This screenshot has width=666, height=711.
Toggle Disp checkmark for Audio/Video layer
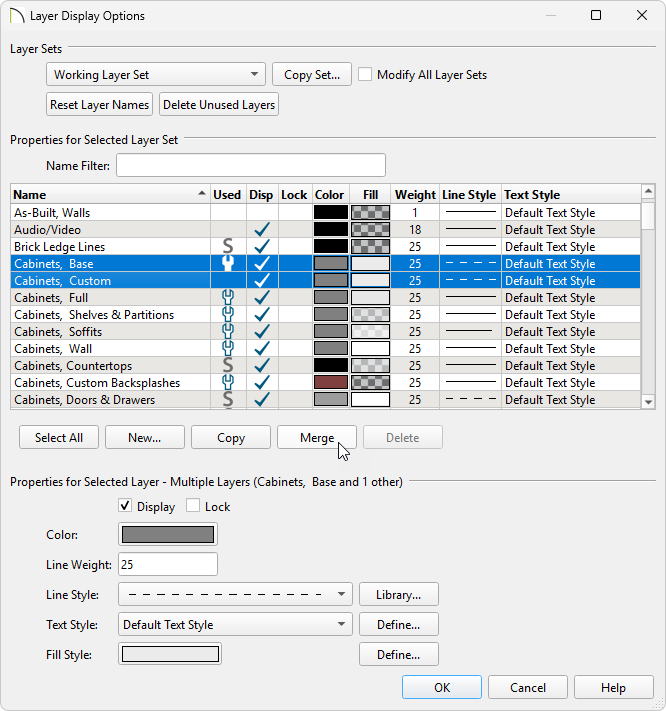click(262, 229)
